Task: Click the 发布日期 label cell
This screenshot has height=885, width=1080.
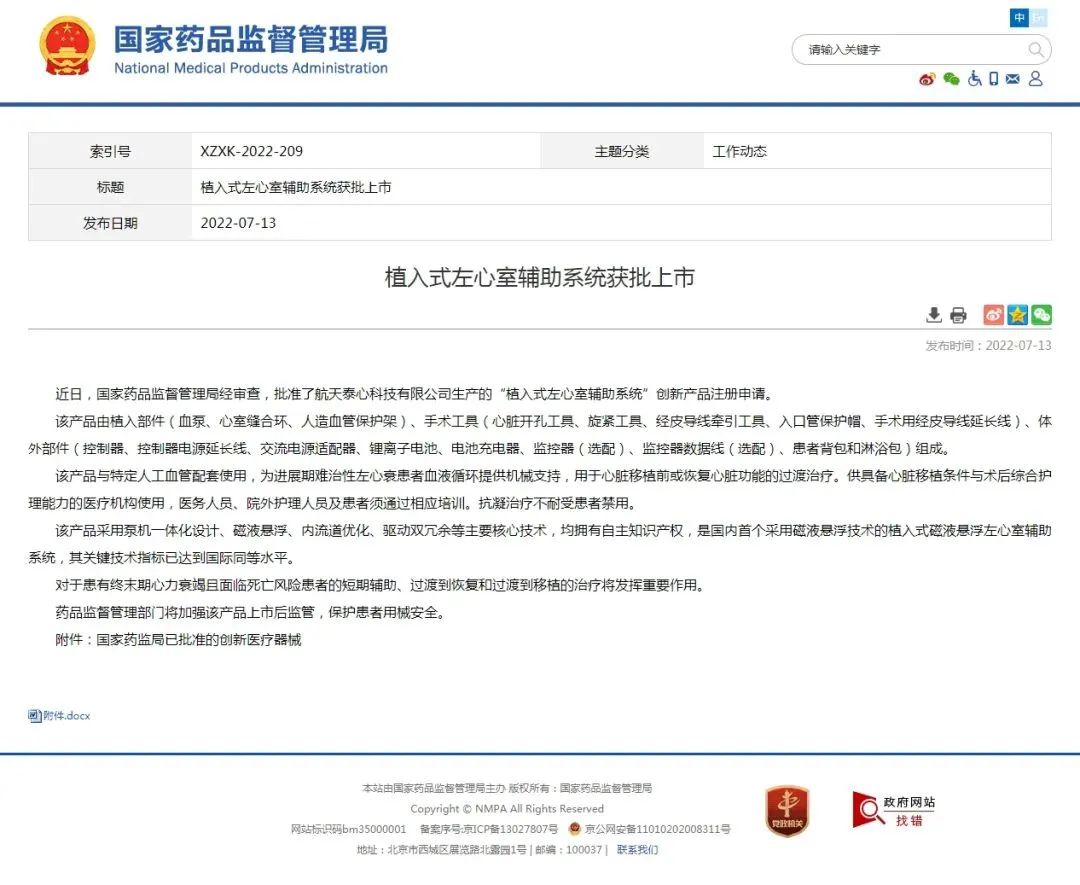Action: point(110,223)
